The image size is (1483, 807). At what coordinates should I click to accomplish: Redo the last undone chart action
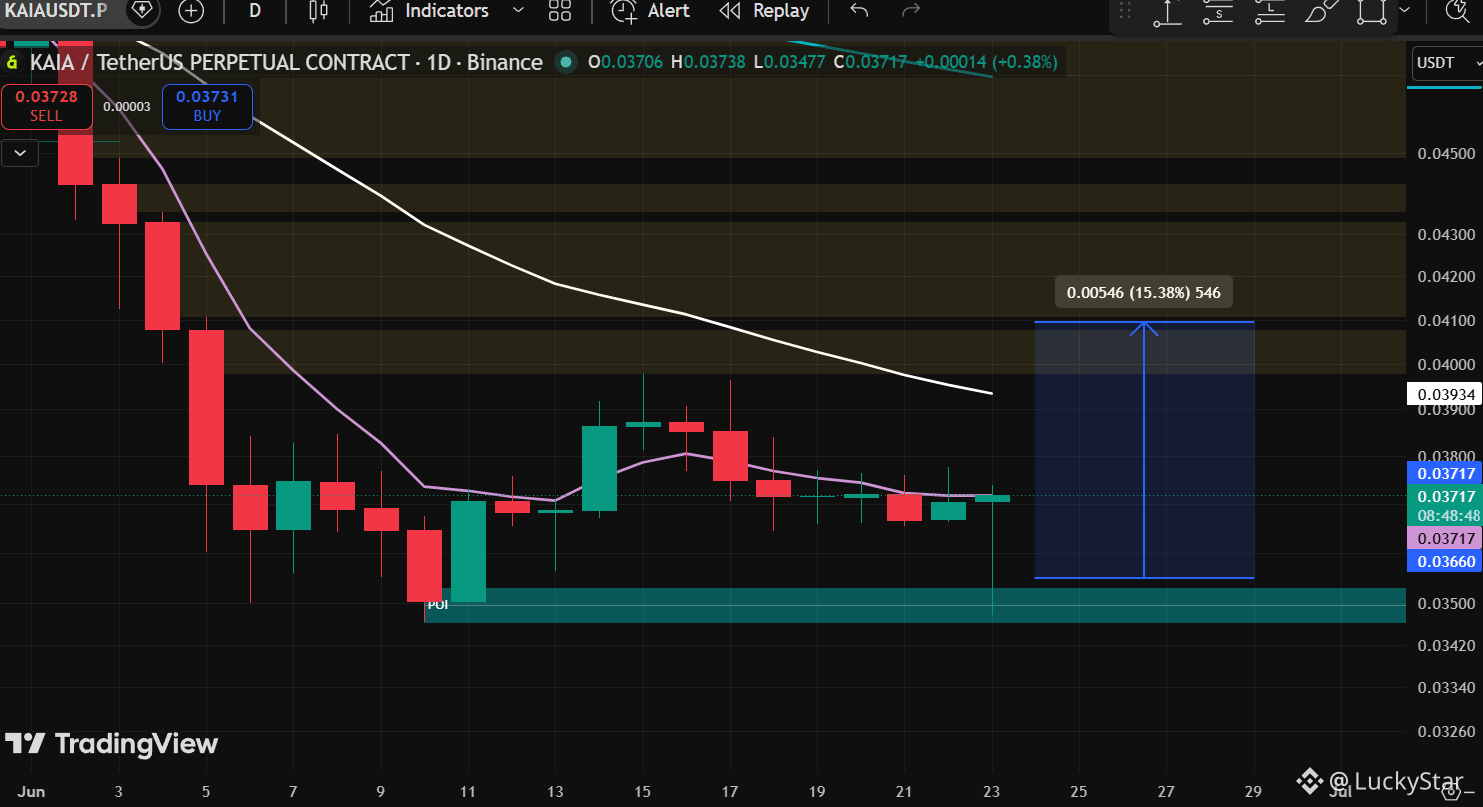coord(910,11)
